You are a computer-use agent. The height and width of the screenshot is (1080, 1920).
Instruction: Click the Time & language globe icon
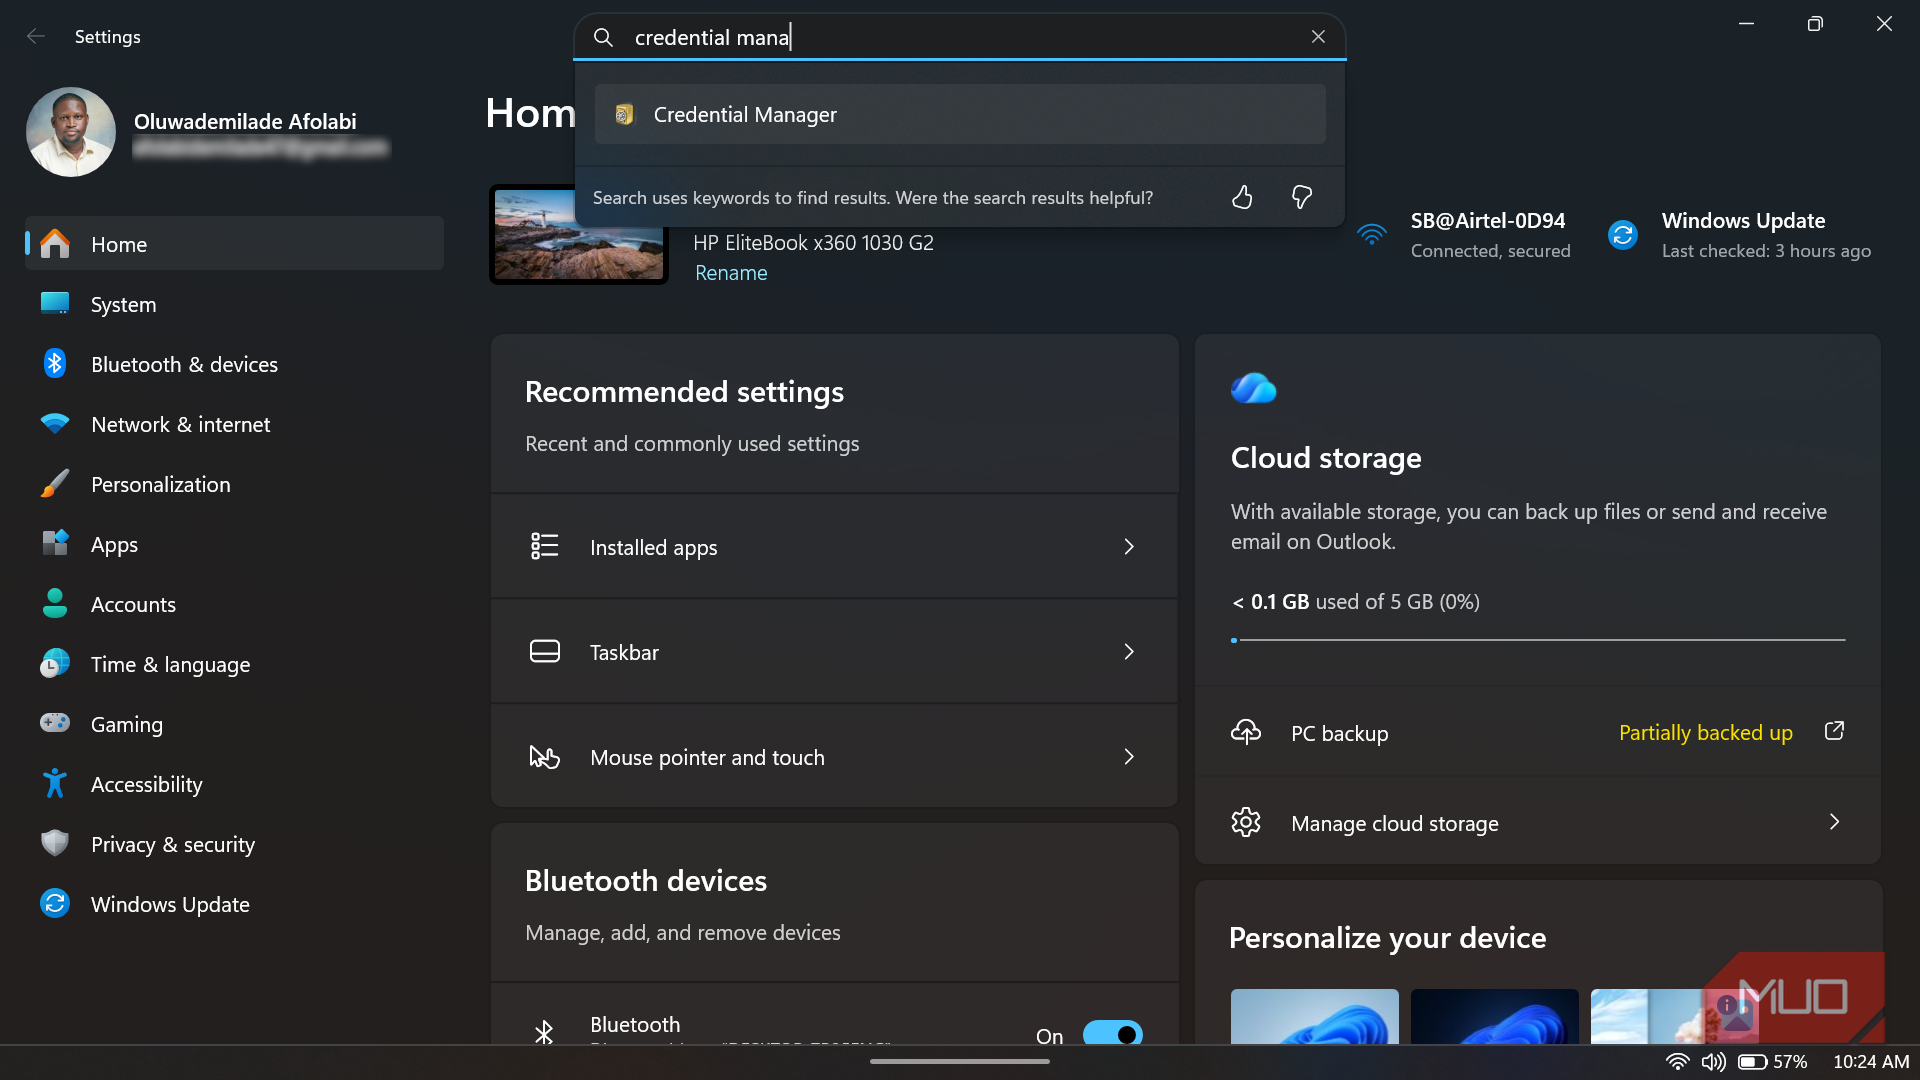pos(55,663)
